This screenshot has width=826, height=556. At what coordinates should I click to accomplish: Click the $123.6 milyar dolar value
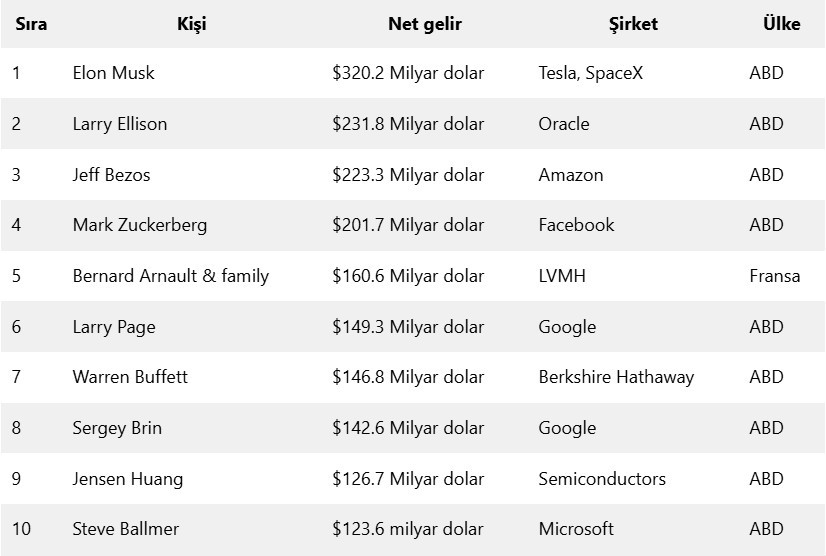coord(408,529)
